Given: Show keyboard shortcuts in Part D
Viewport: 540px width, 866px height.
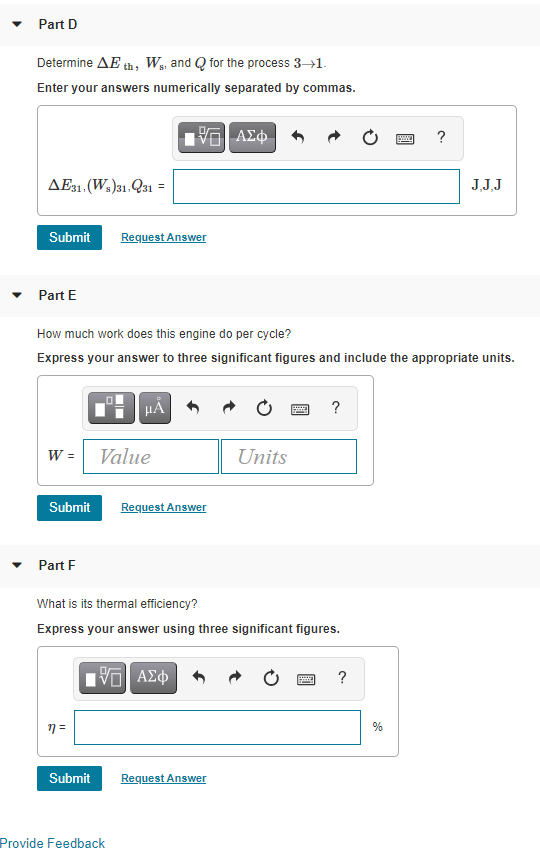Looking at the screenshot, I should pyautogui.click(x=405, y=138).
